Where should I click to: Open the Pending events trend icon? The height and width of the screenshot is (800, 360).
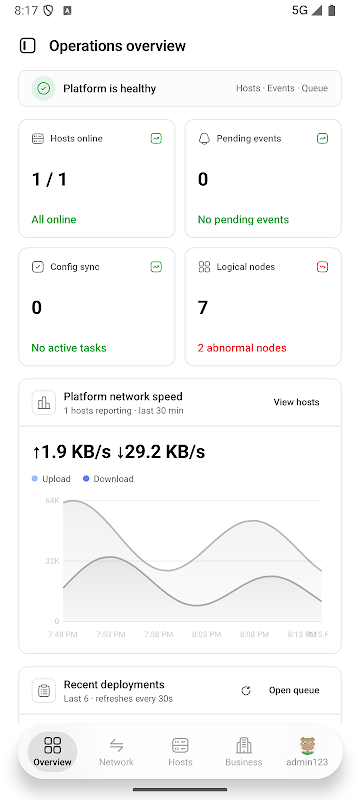tap(322, 138)
